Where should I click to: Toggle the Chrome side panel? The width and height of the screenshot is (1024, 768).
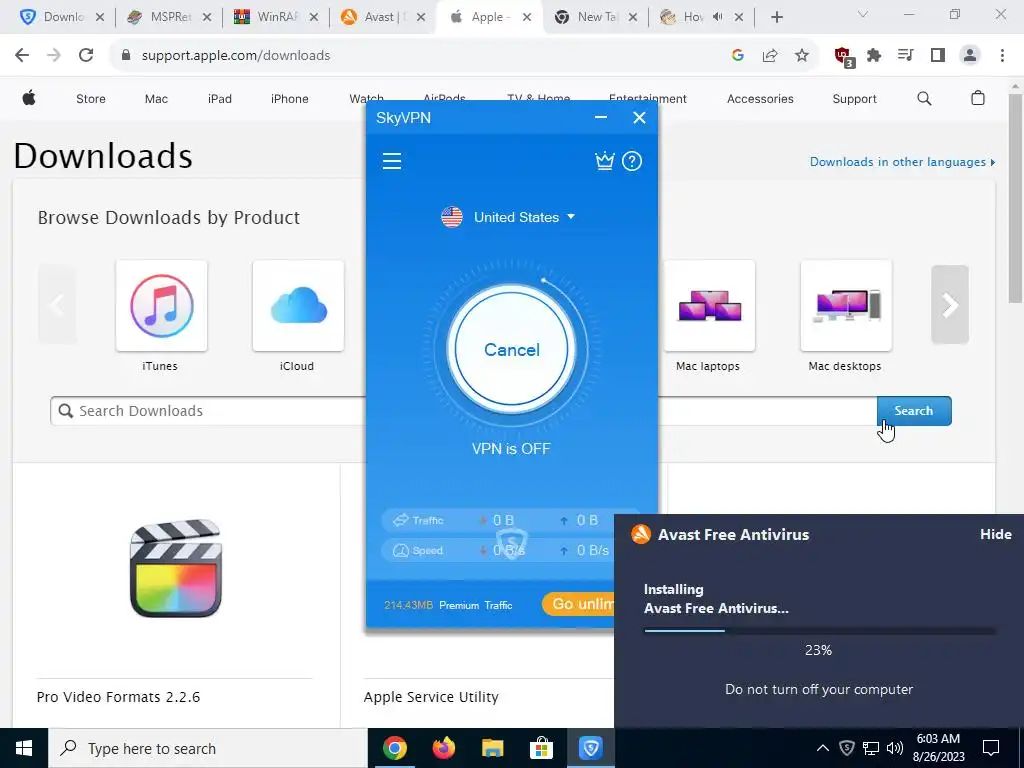coord(938,56)
